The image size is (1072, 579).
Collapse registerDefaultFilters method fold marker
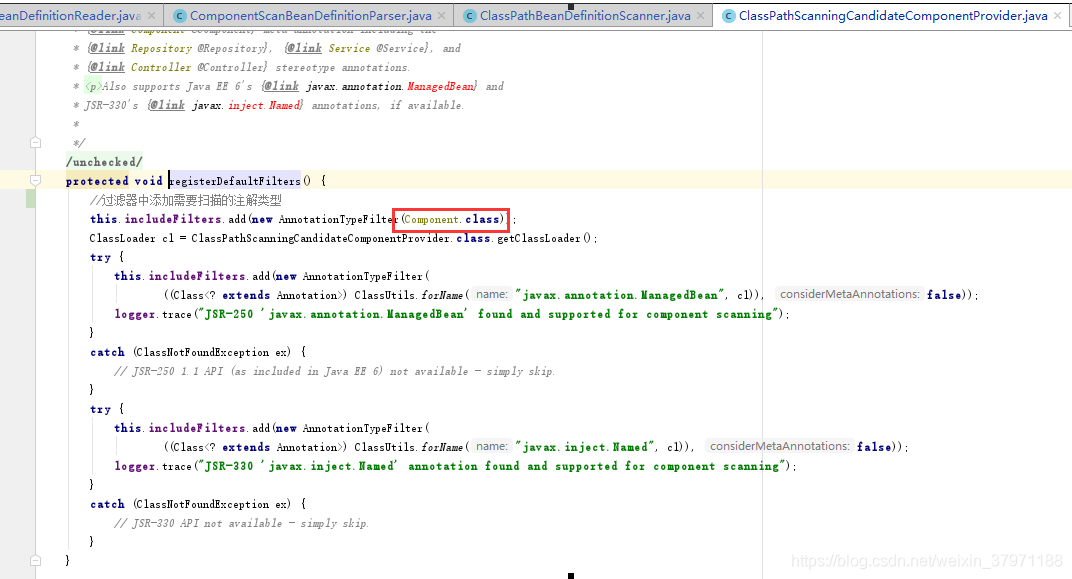(36, 180)
